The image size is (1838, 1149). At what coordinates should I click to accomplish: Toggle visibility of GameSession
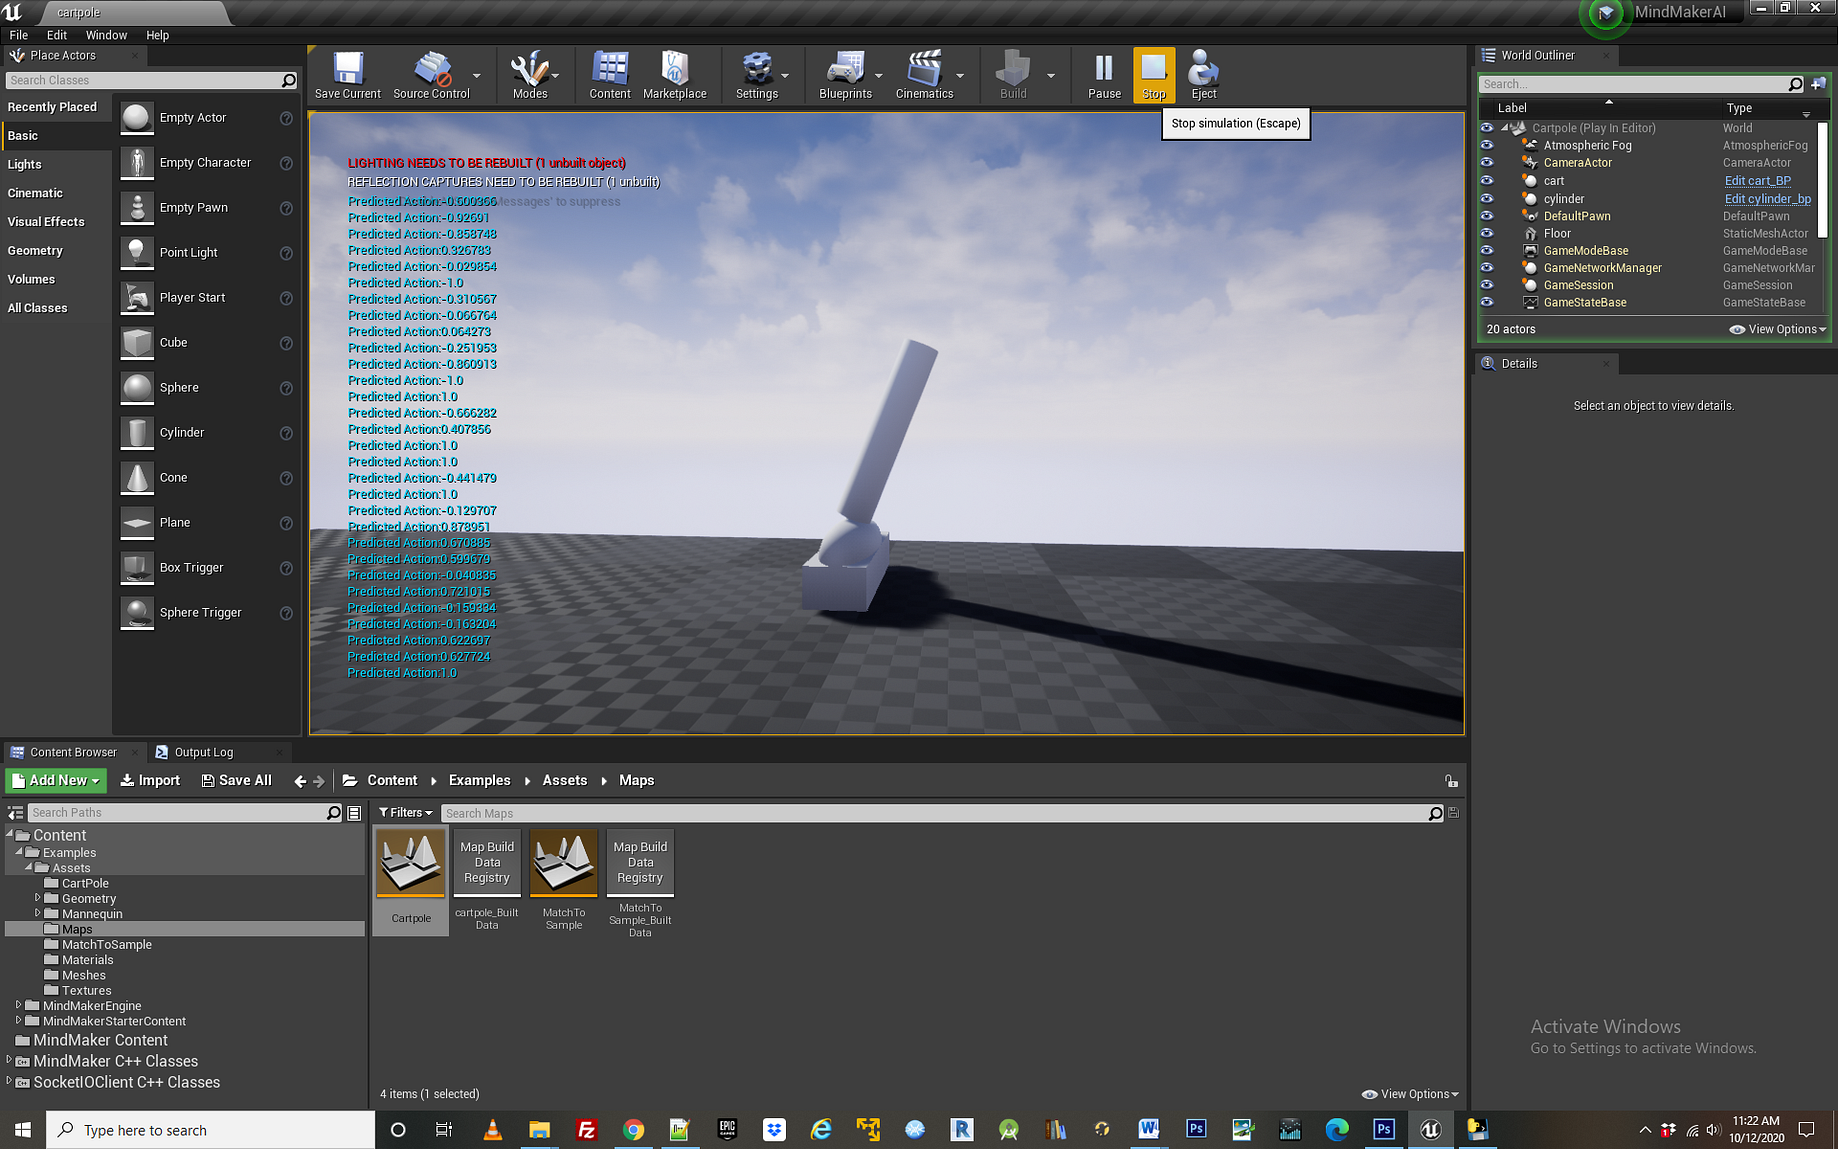1487,285
